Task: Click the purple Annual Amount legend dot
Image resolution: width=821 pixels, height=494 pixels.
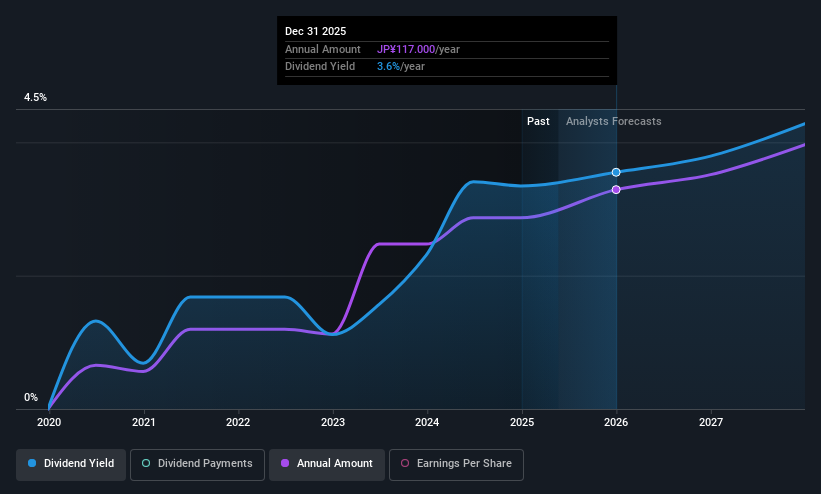Action: click(285, 463)
